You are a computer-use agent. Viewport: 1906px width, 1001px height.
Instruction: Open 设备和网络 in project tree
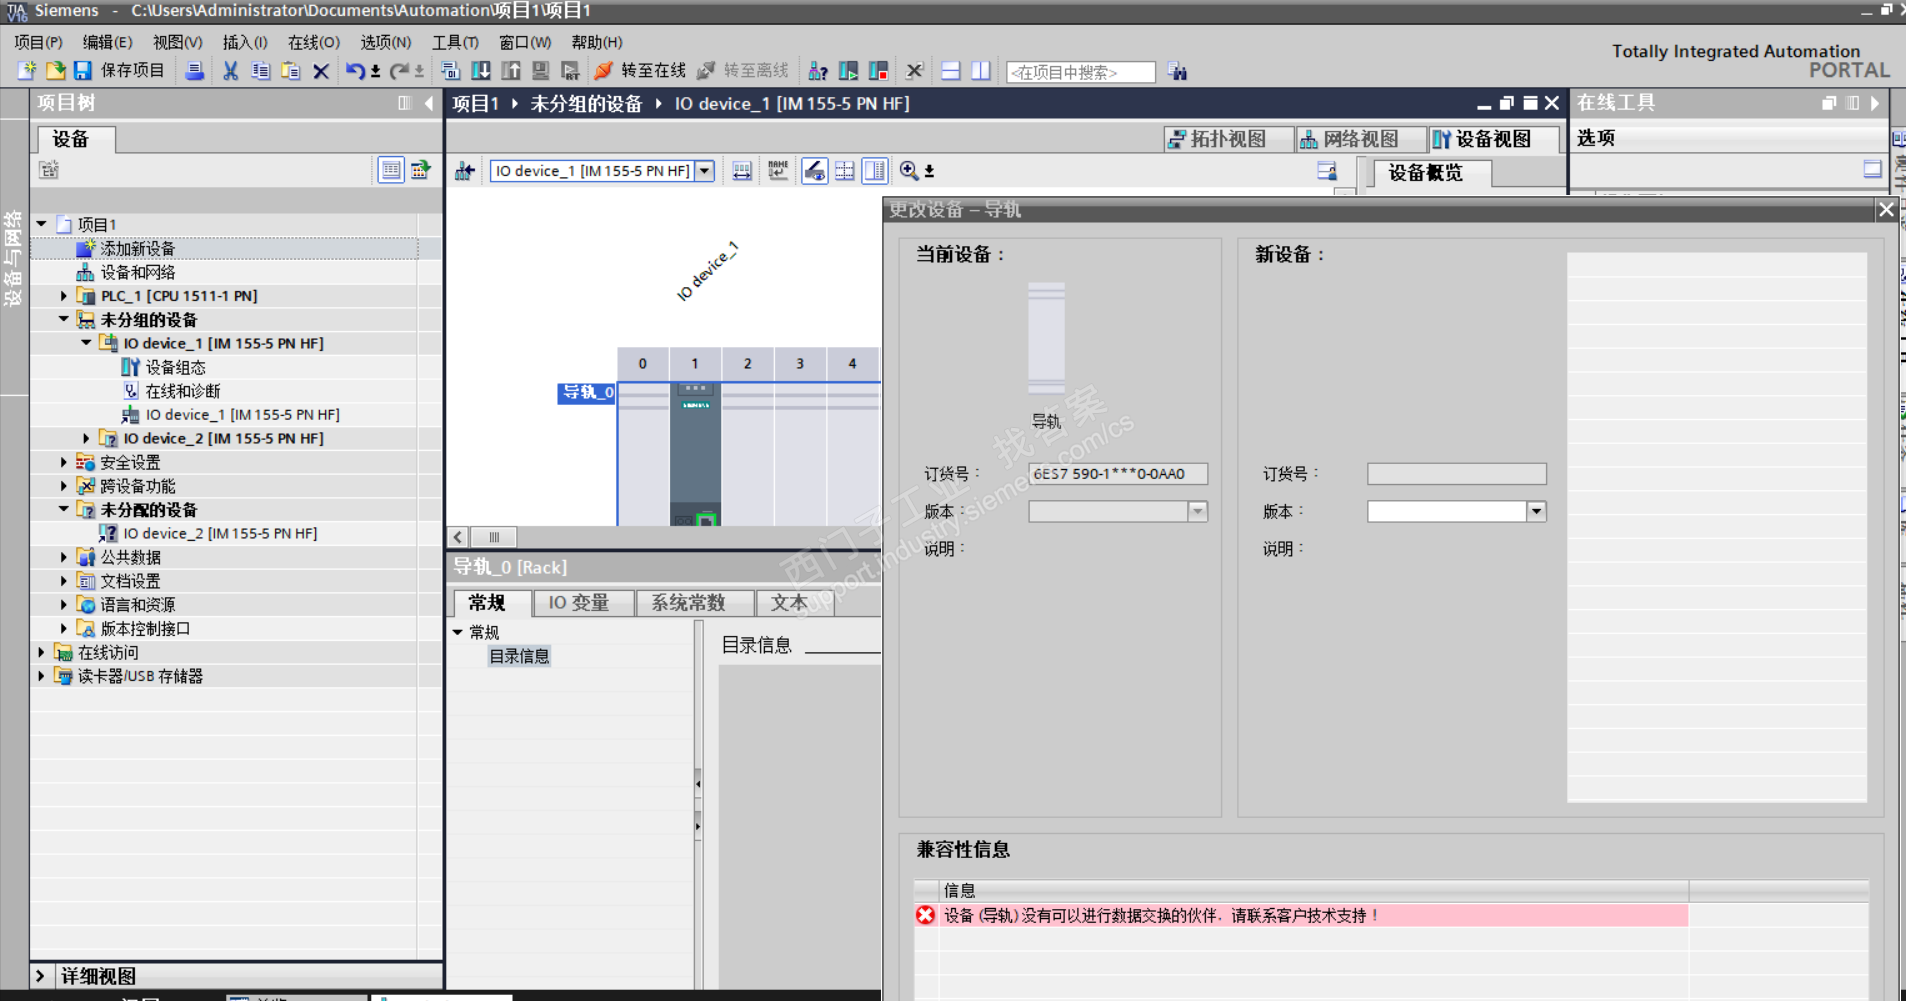coord(137,272)
